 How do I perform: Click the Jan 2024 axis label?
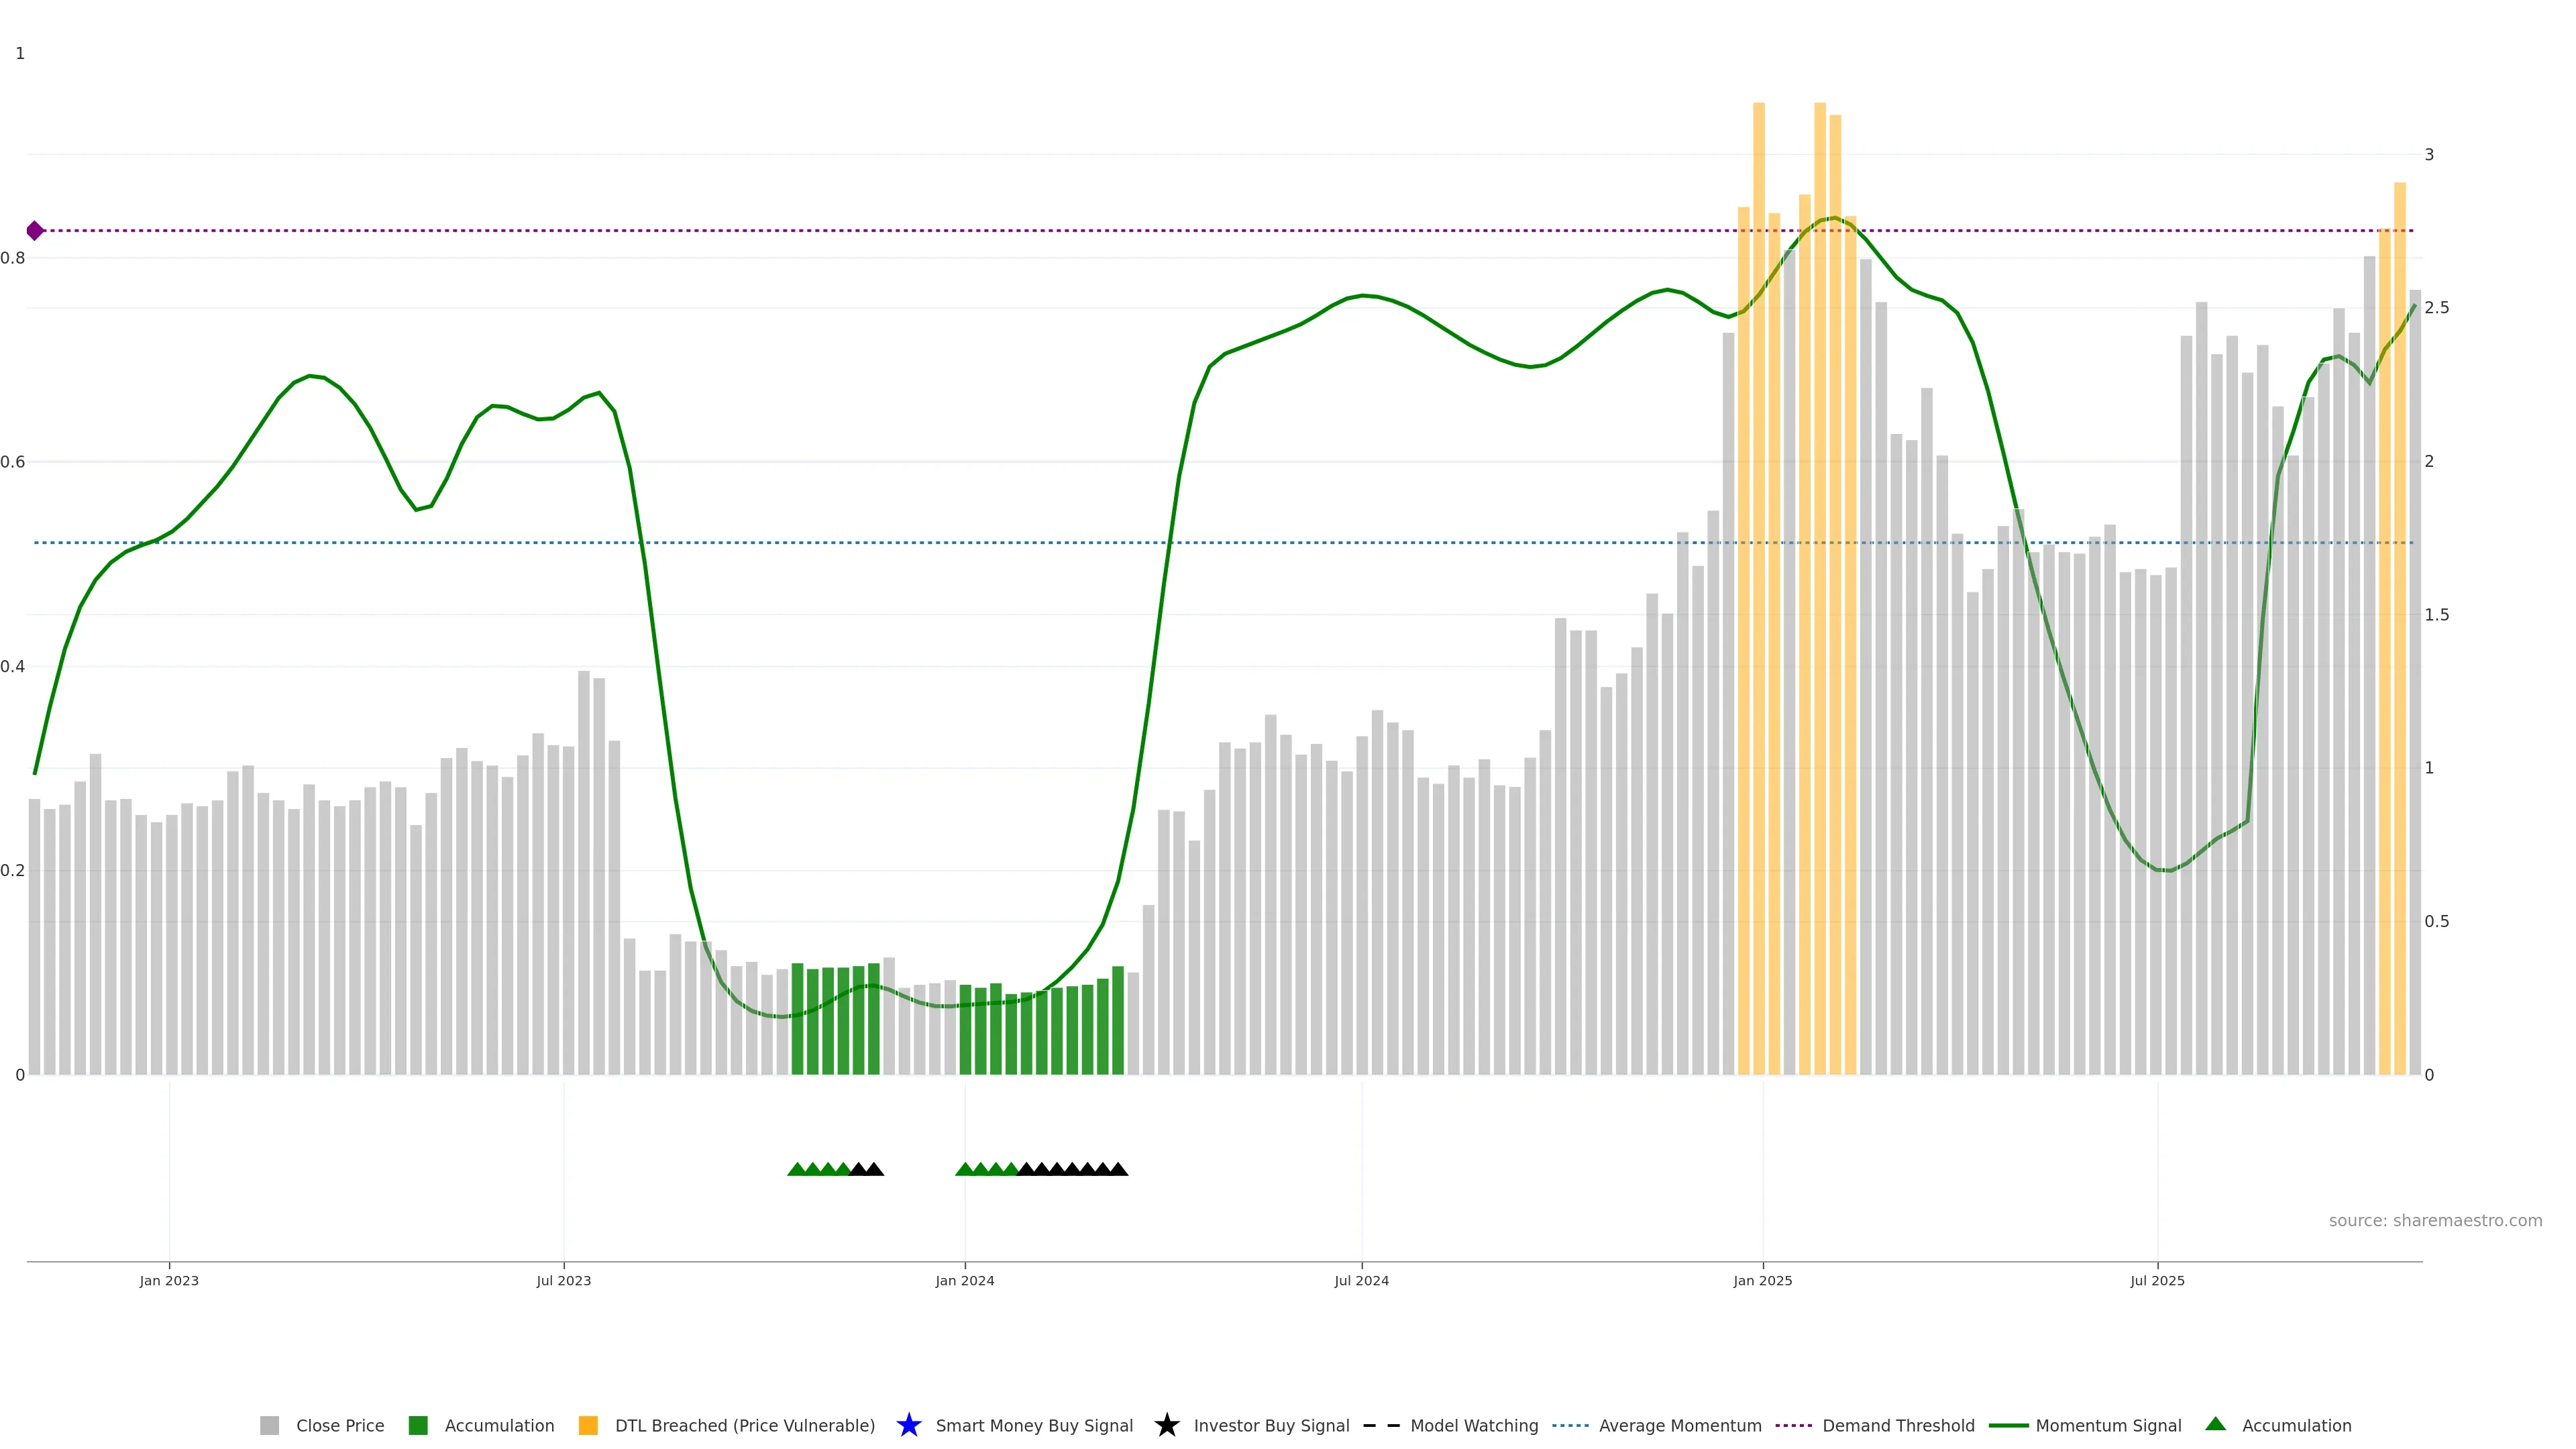[x=964, y=1280]
